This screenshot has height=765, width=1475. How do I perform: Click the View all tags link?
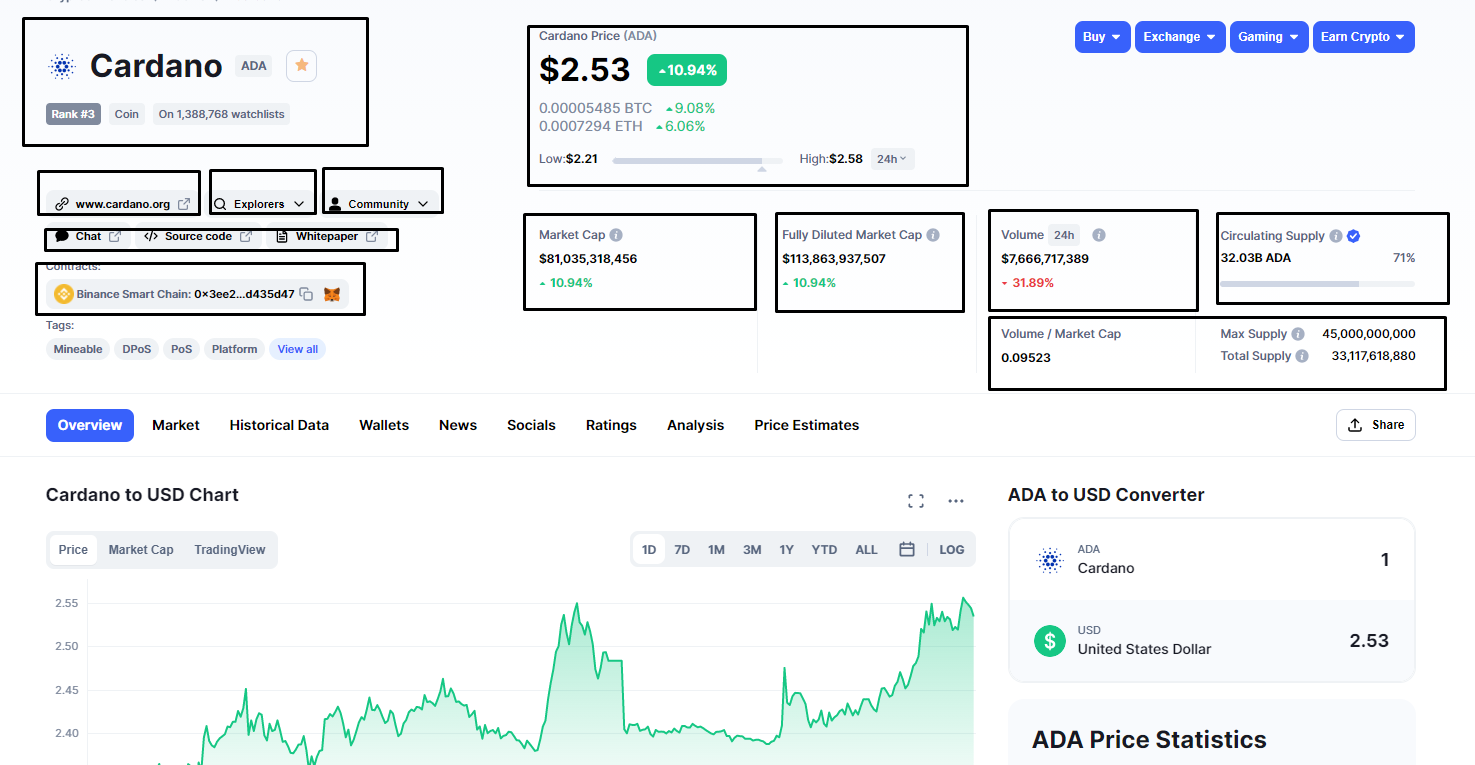click(298, 349)
